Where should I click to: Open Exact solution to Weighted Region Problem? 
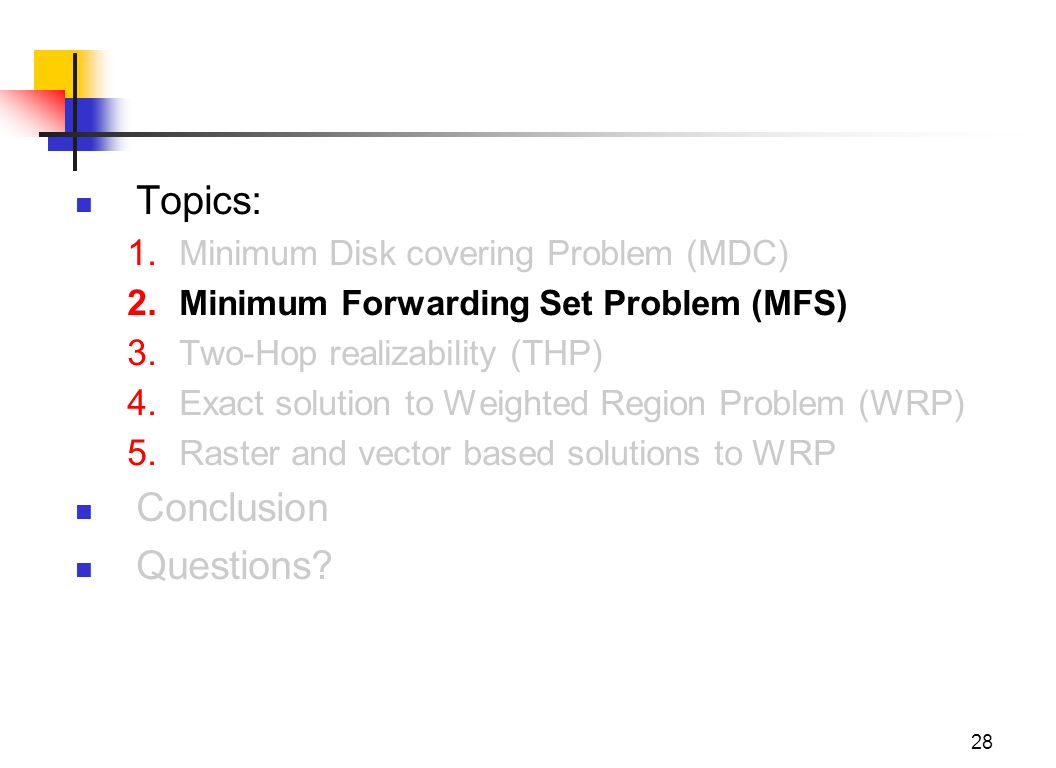[572, 404]
